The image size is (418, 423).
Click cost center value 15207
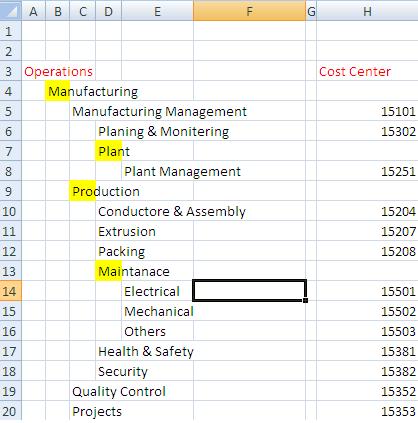click(x=398, y=231)
